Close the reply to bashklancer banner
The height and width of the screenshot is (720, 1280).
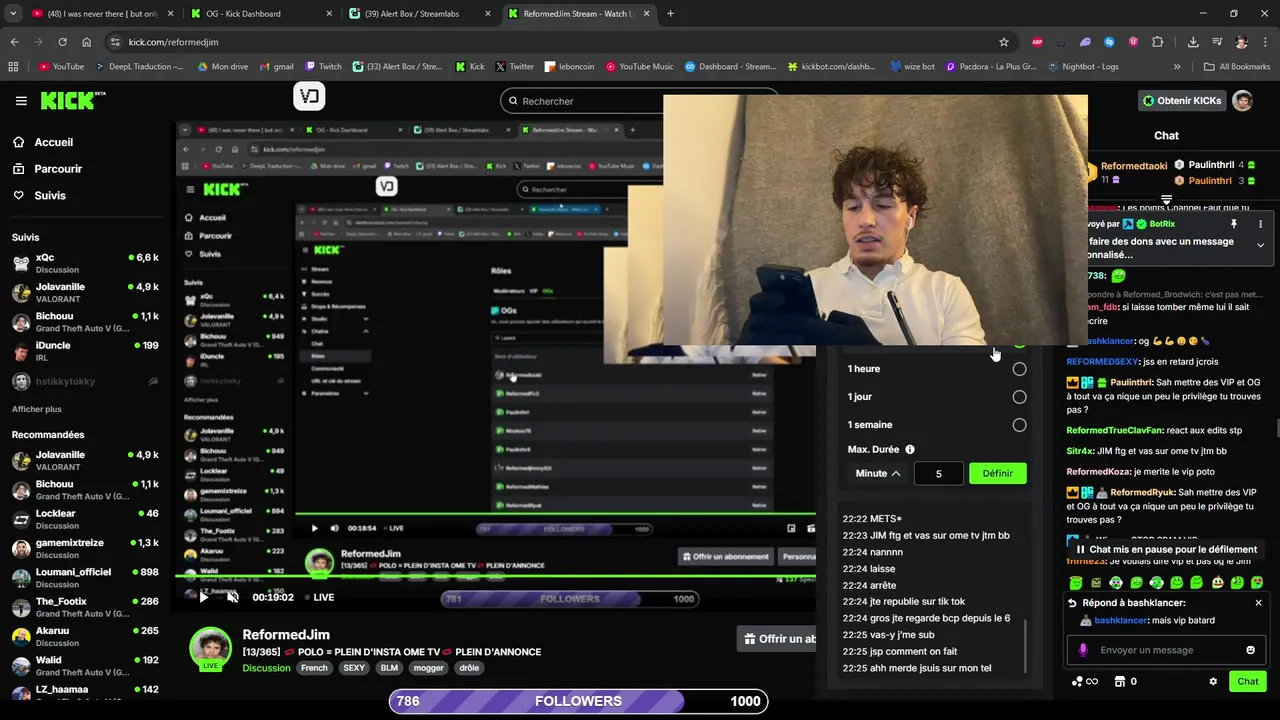tap(1258, 603)
